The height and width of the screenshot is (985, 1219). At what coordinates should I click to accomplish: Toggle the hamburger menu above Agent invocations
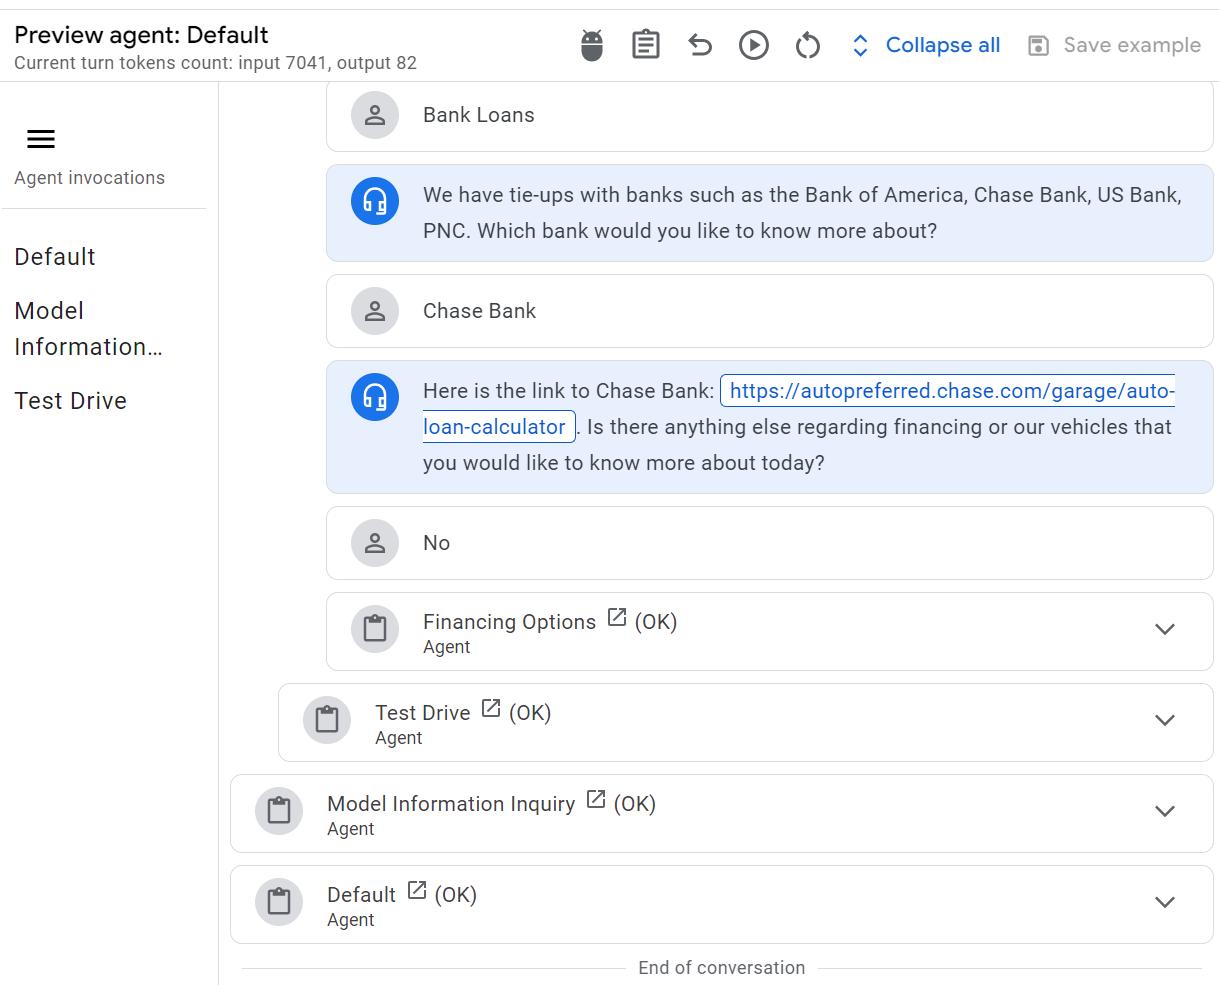(41, 139)
